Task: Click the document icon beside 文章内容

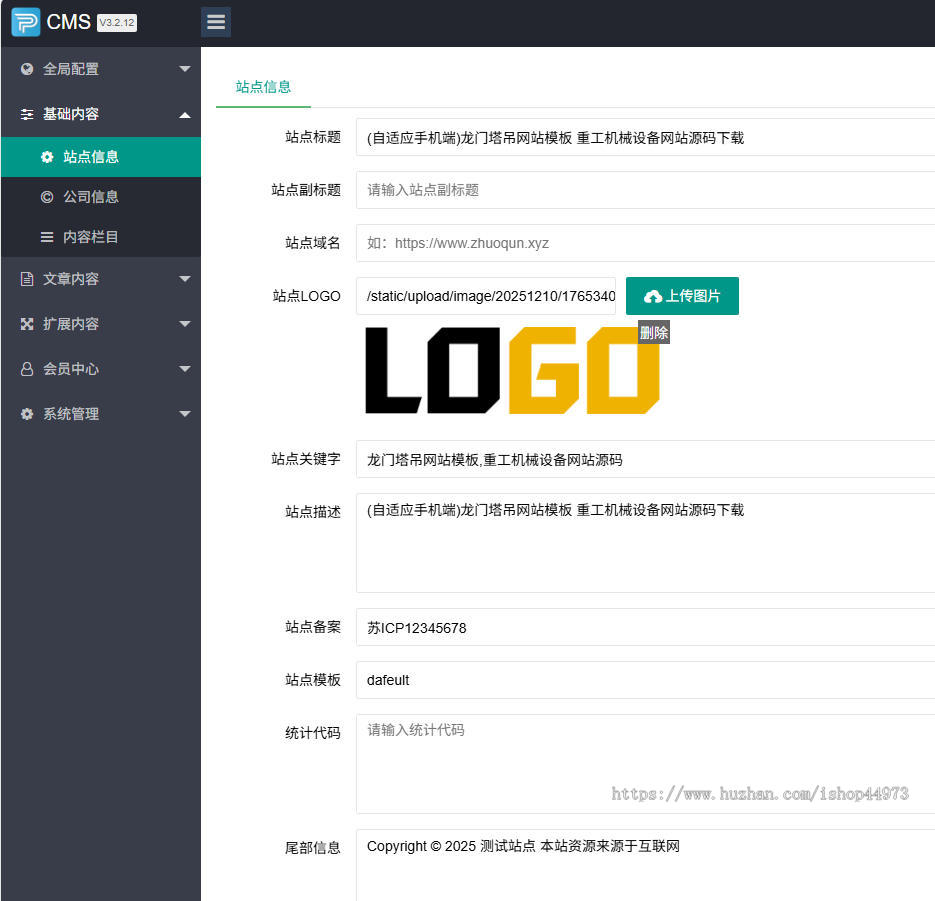Action: click(x=27, y=279)
